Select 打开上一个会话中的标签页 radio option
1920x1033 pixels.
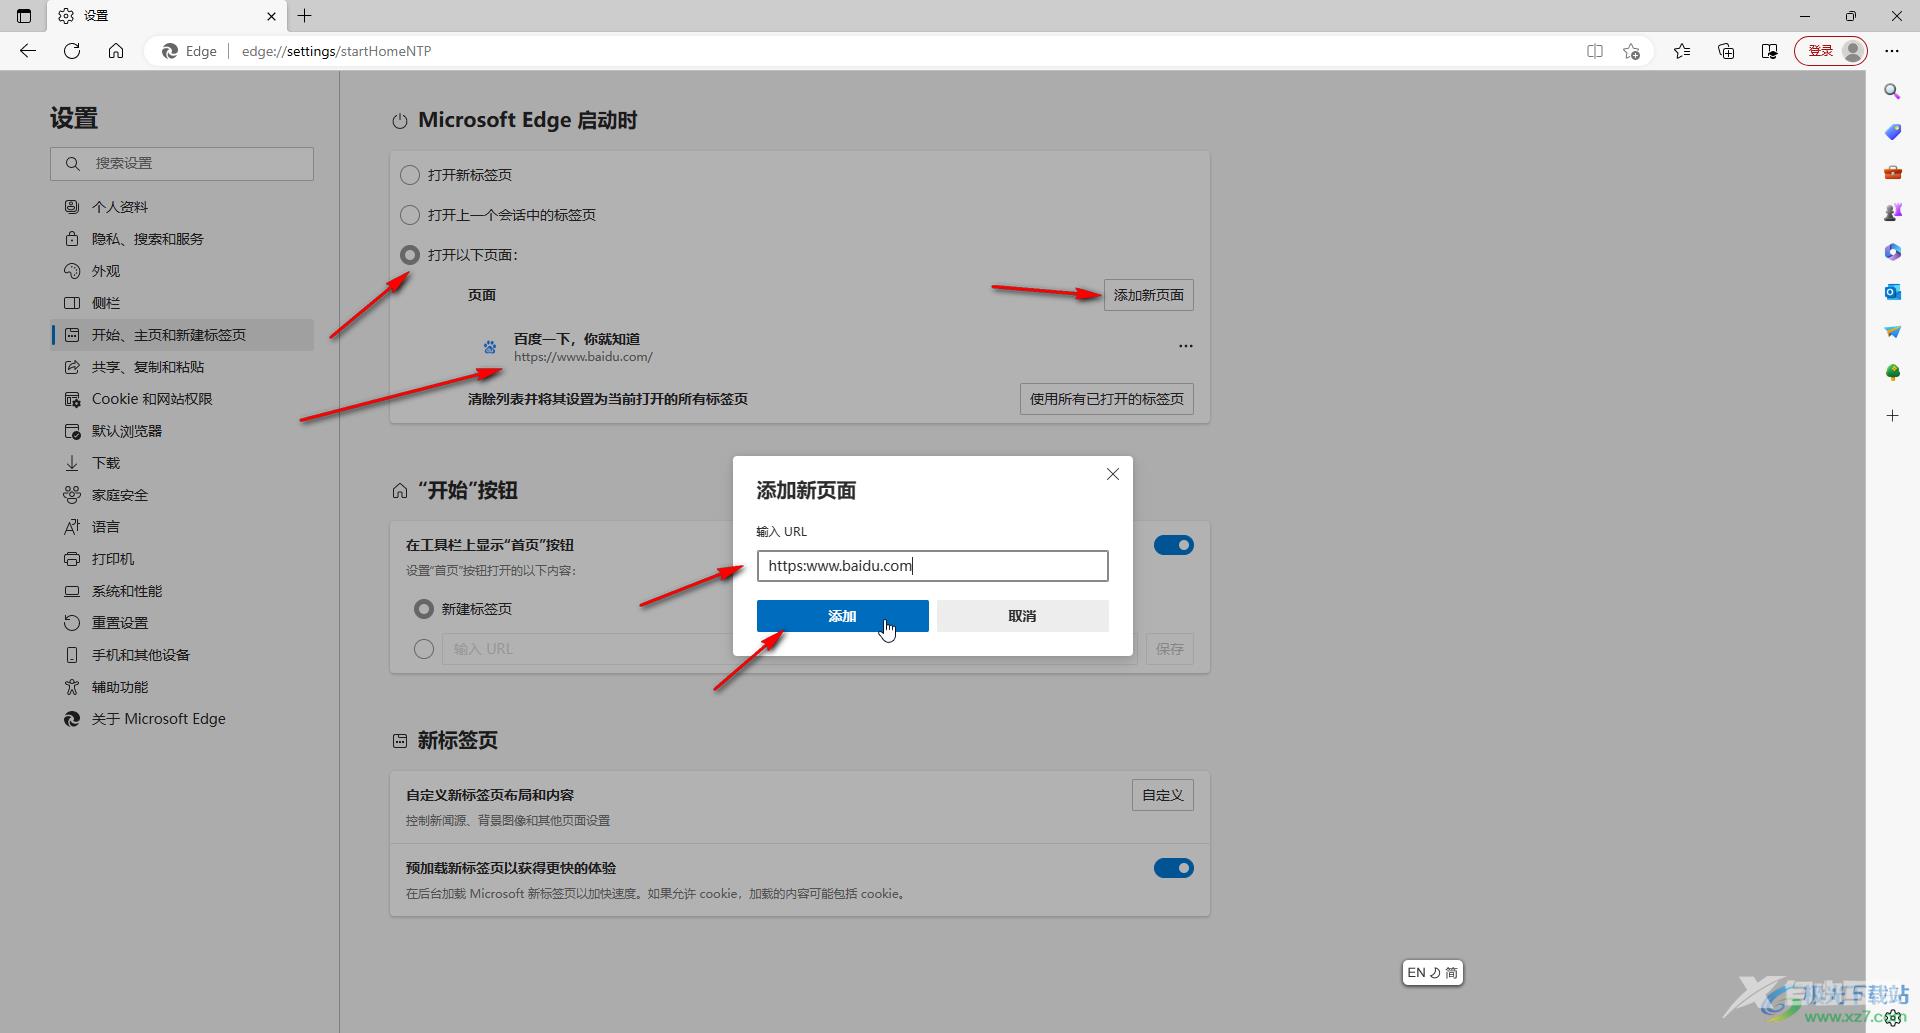(x=410, y=215)
